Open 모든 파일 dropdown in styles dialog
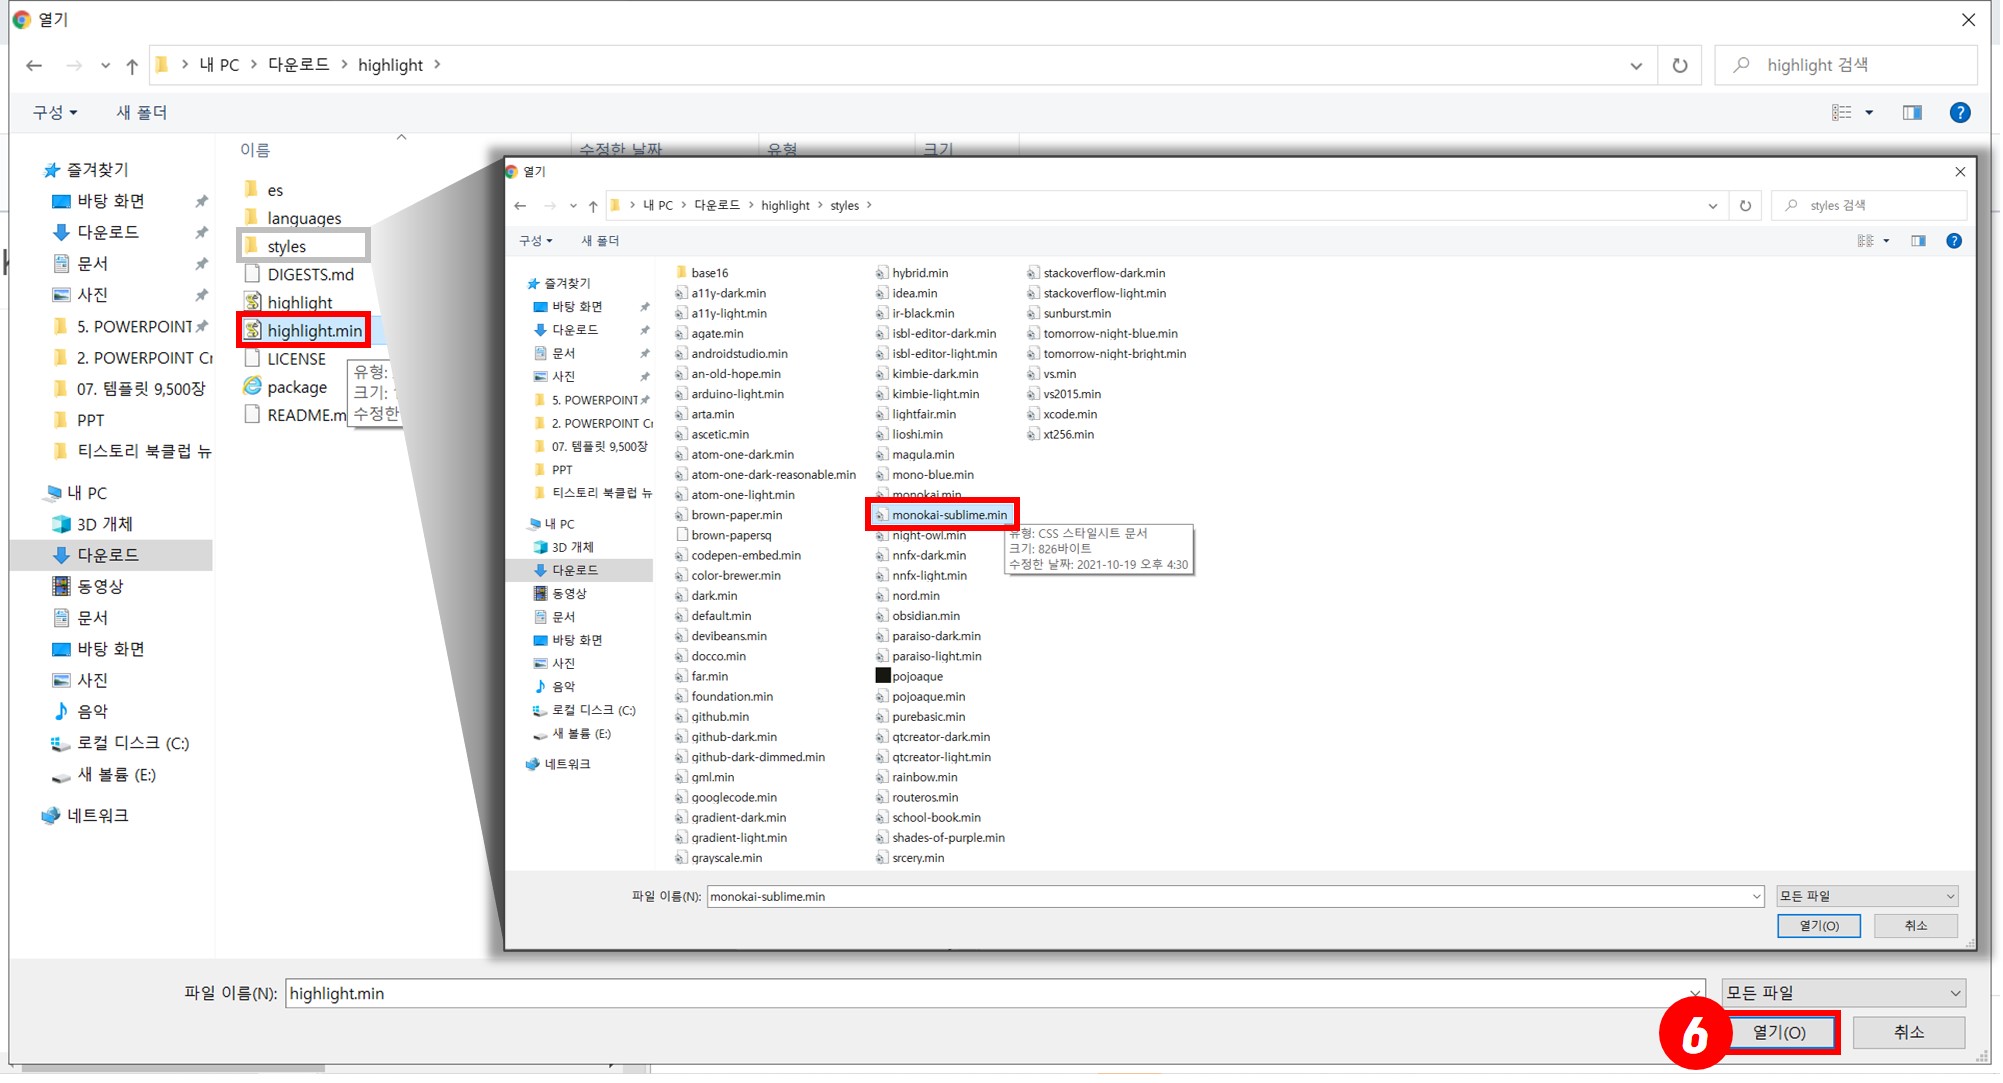The image size is (2003, 1083). [x=1867, y=897]
